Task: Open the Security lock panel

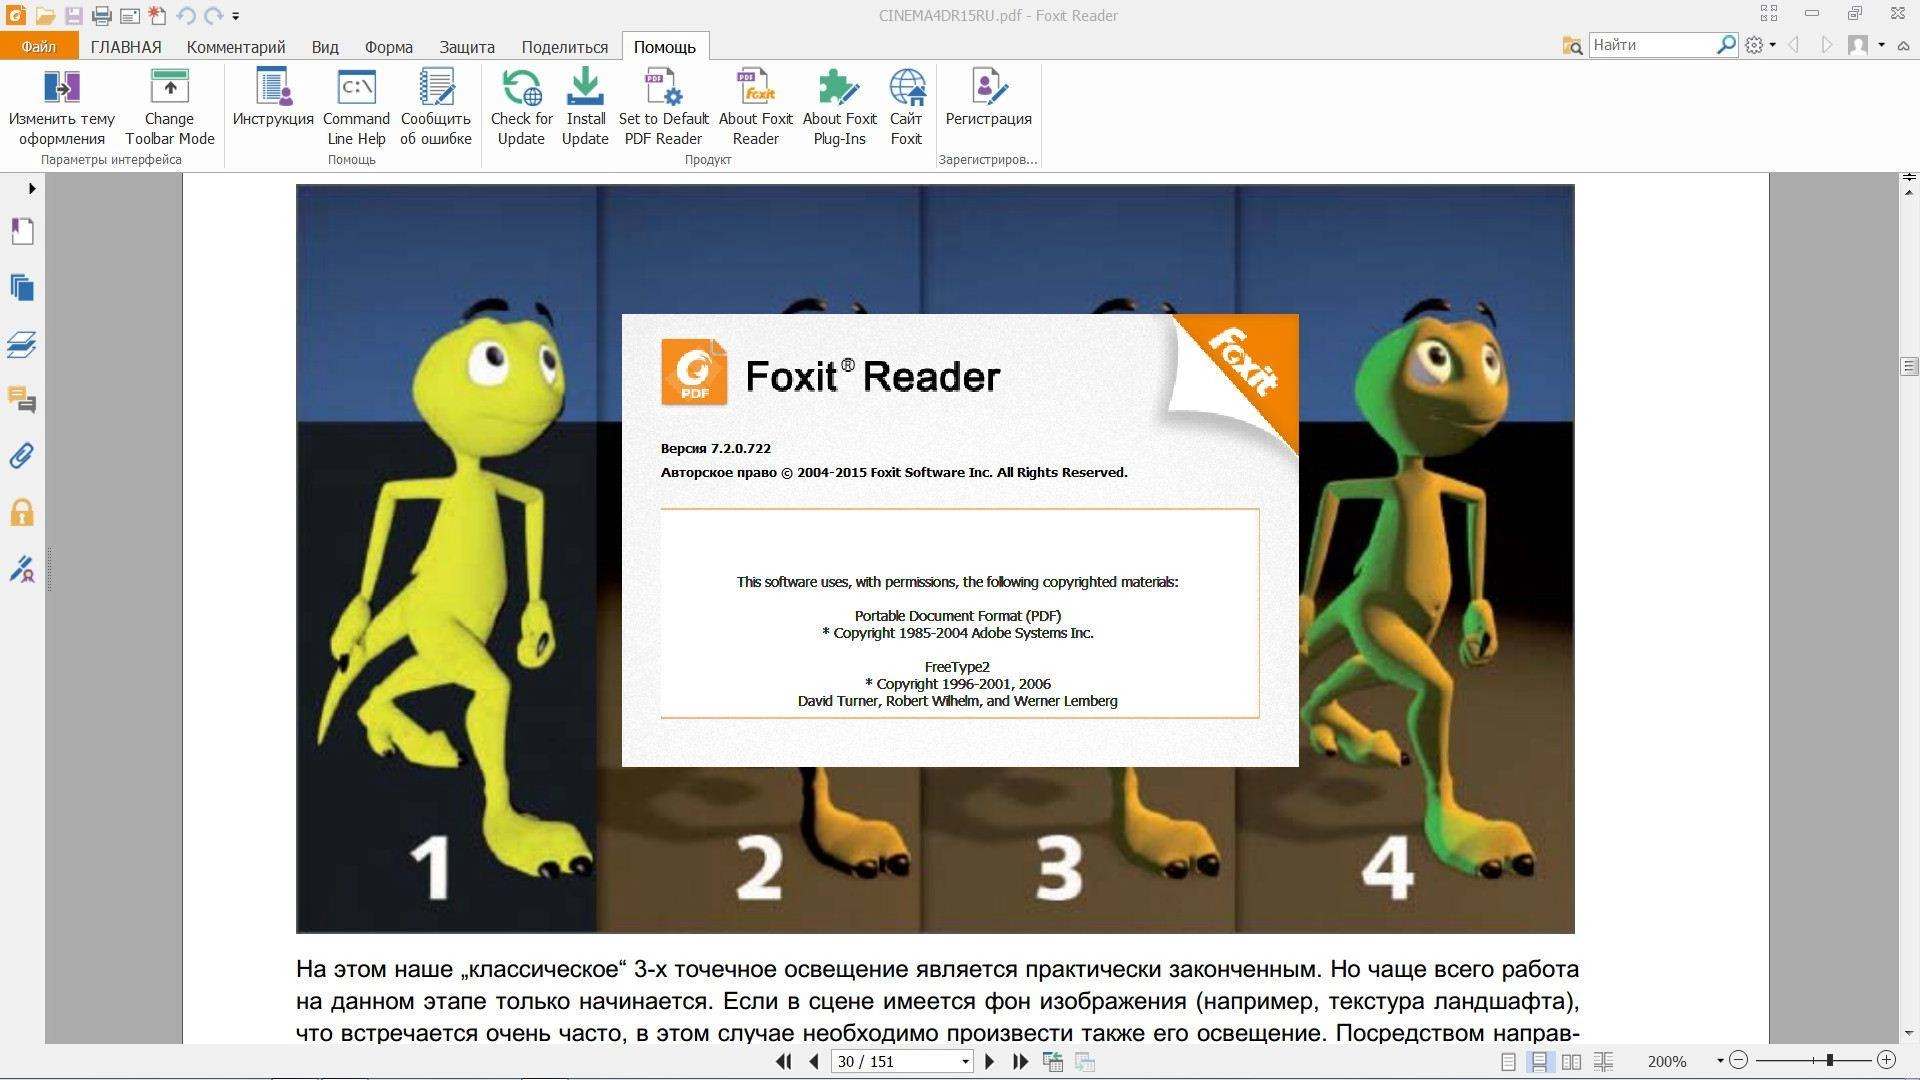Action: [22, 513]
